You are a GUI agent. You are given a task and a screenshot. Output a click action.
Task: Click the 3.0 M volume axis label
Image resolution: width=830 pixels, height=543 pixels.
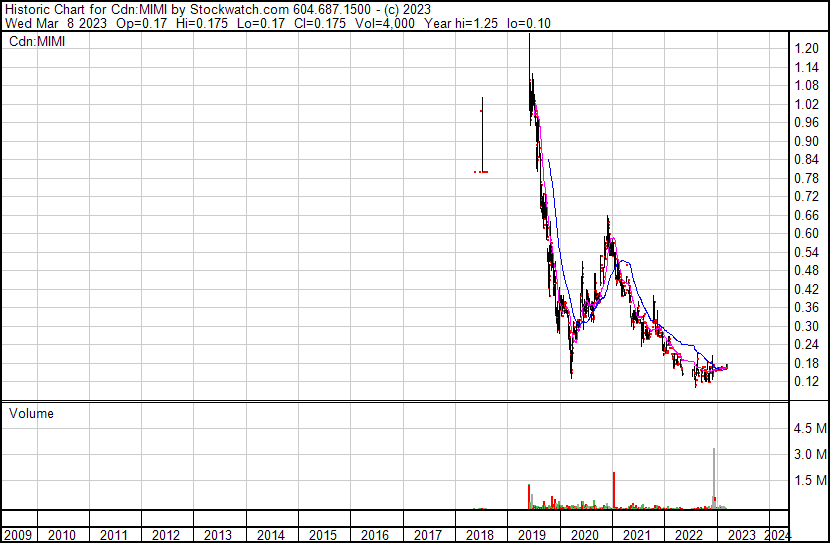tap(810, 454)
